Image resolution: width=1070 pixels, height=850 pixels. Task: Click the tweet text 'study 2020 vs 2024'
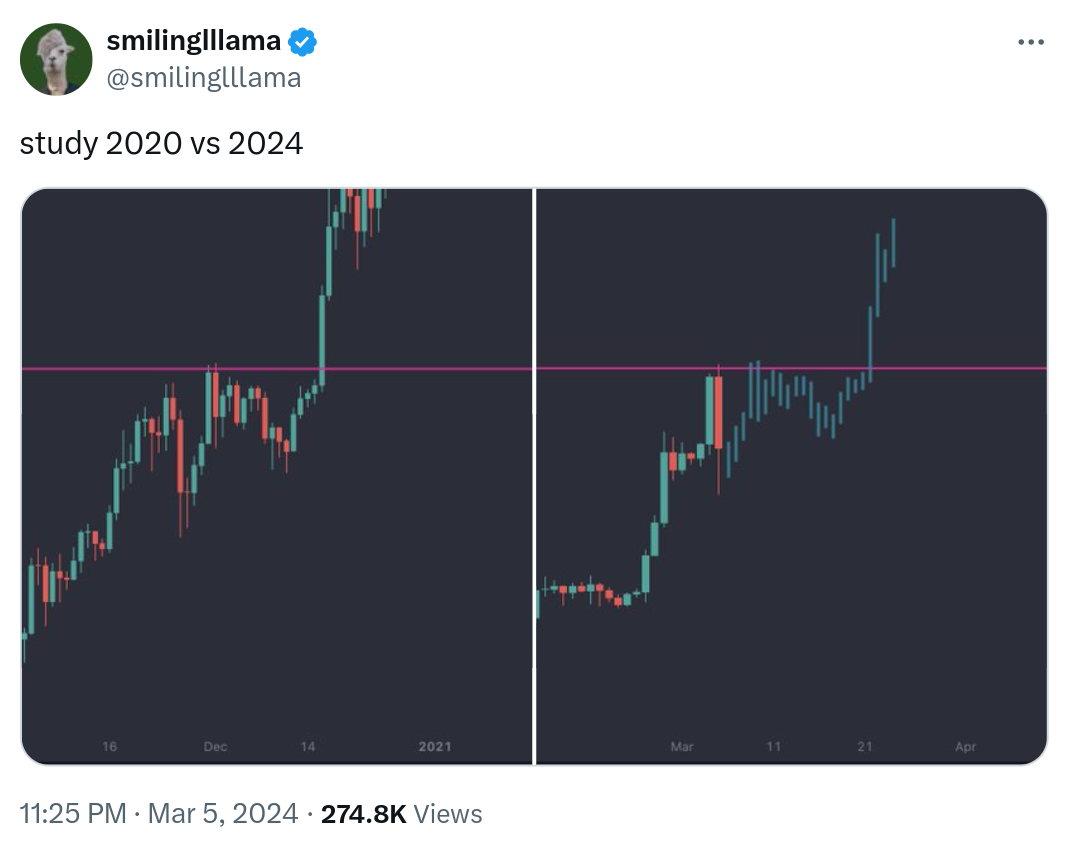(161, 143)
